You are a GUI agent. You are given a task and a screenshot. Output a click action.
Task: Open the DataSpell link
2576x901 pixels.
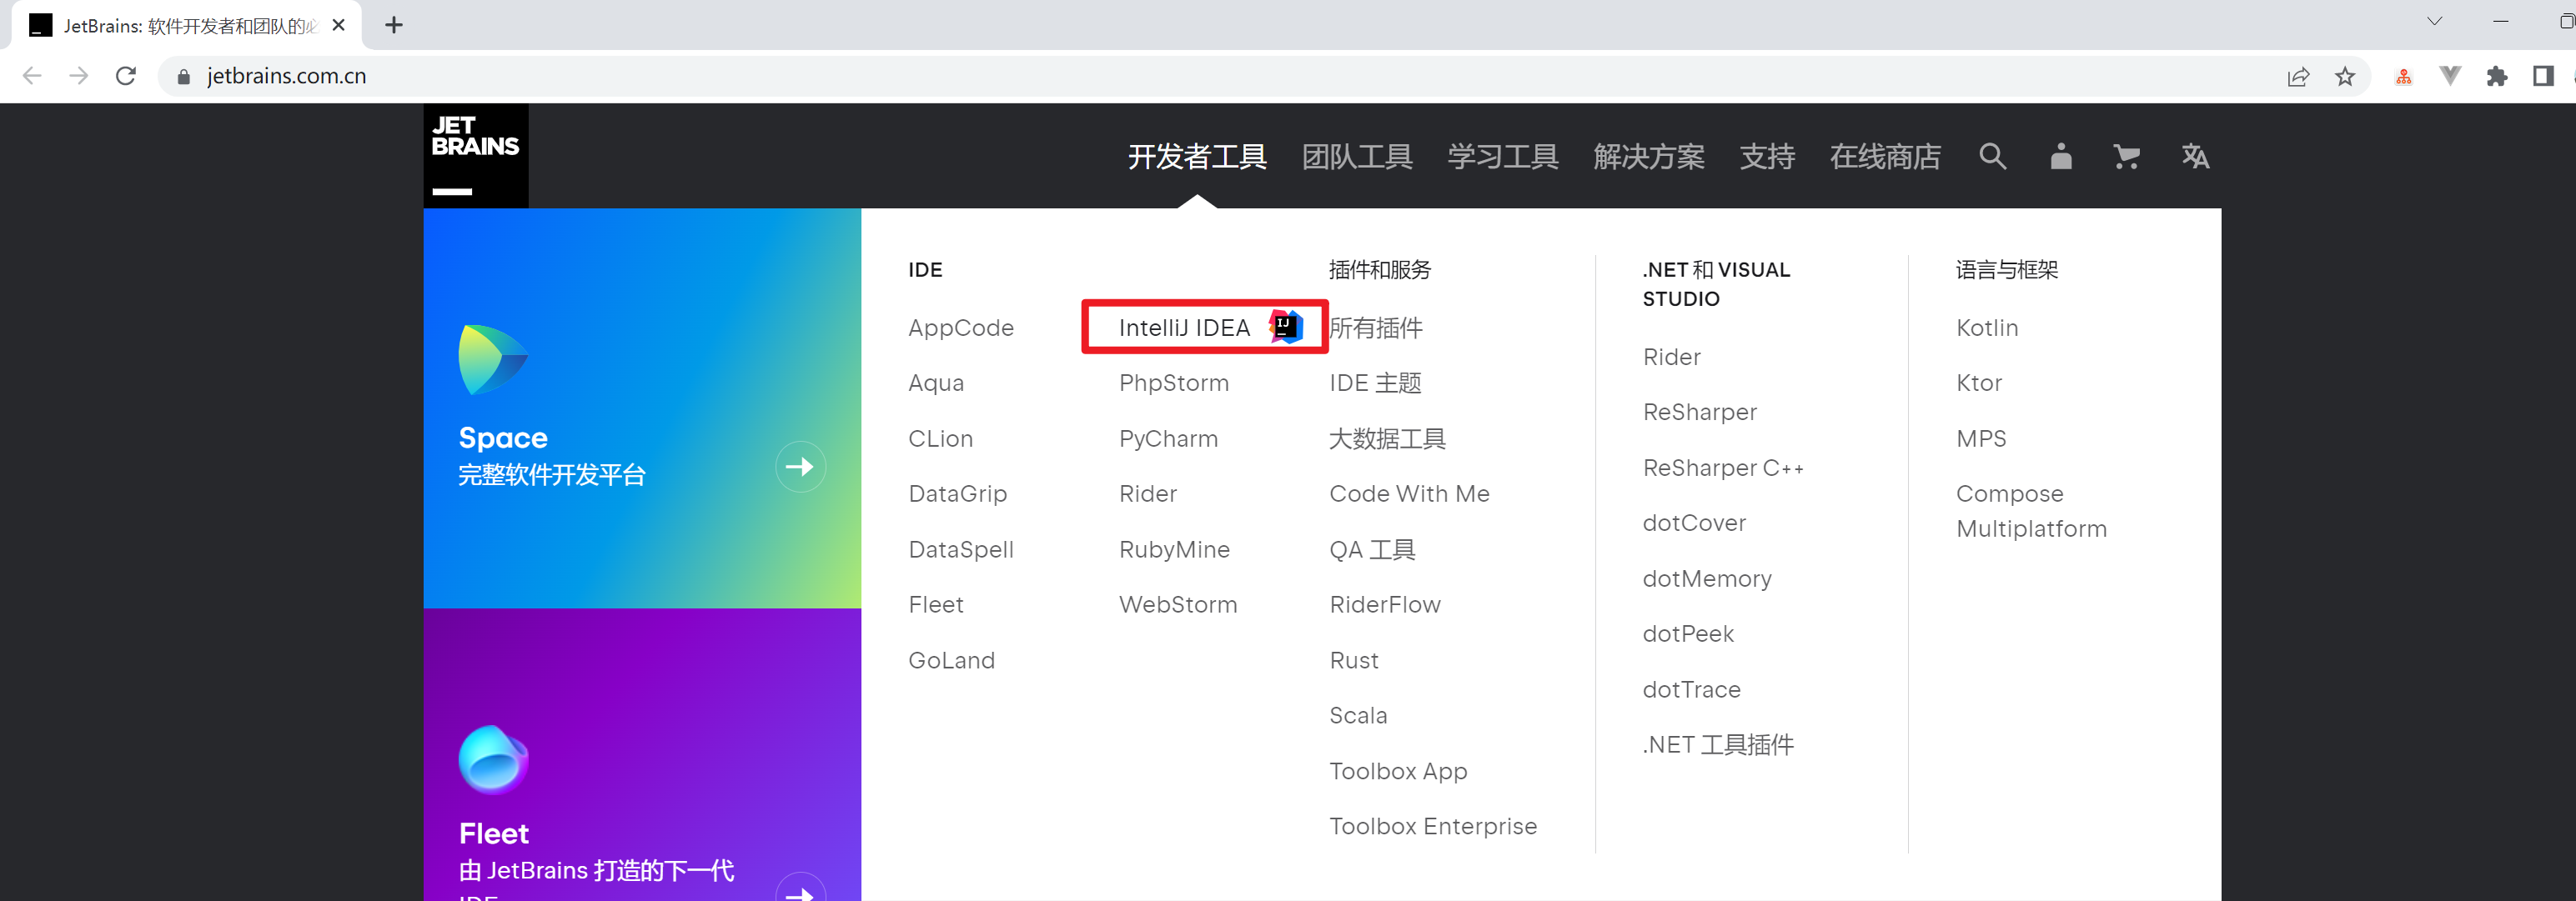tap(960, 549)
